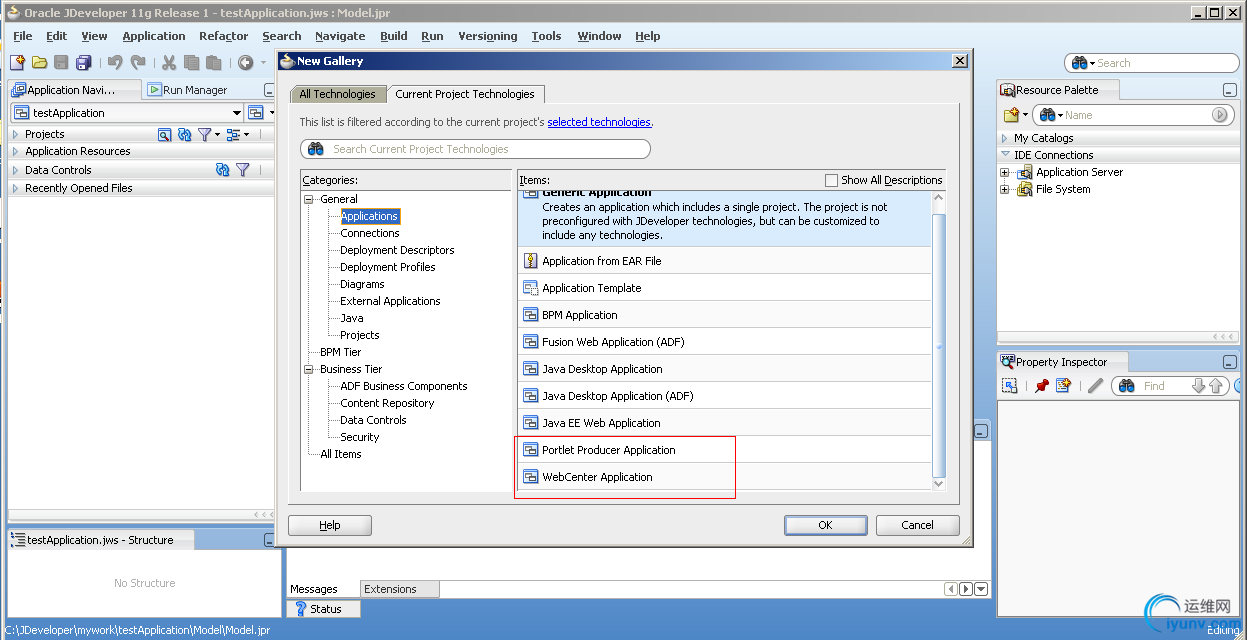Click the New file toolbar icon
The height and width of the screenshot is (640, 1247).
(x=17, y=63)
